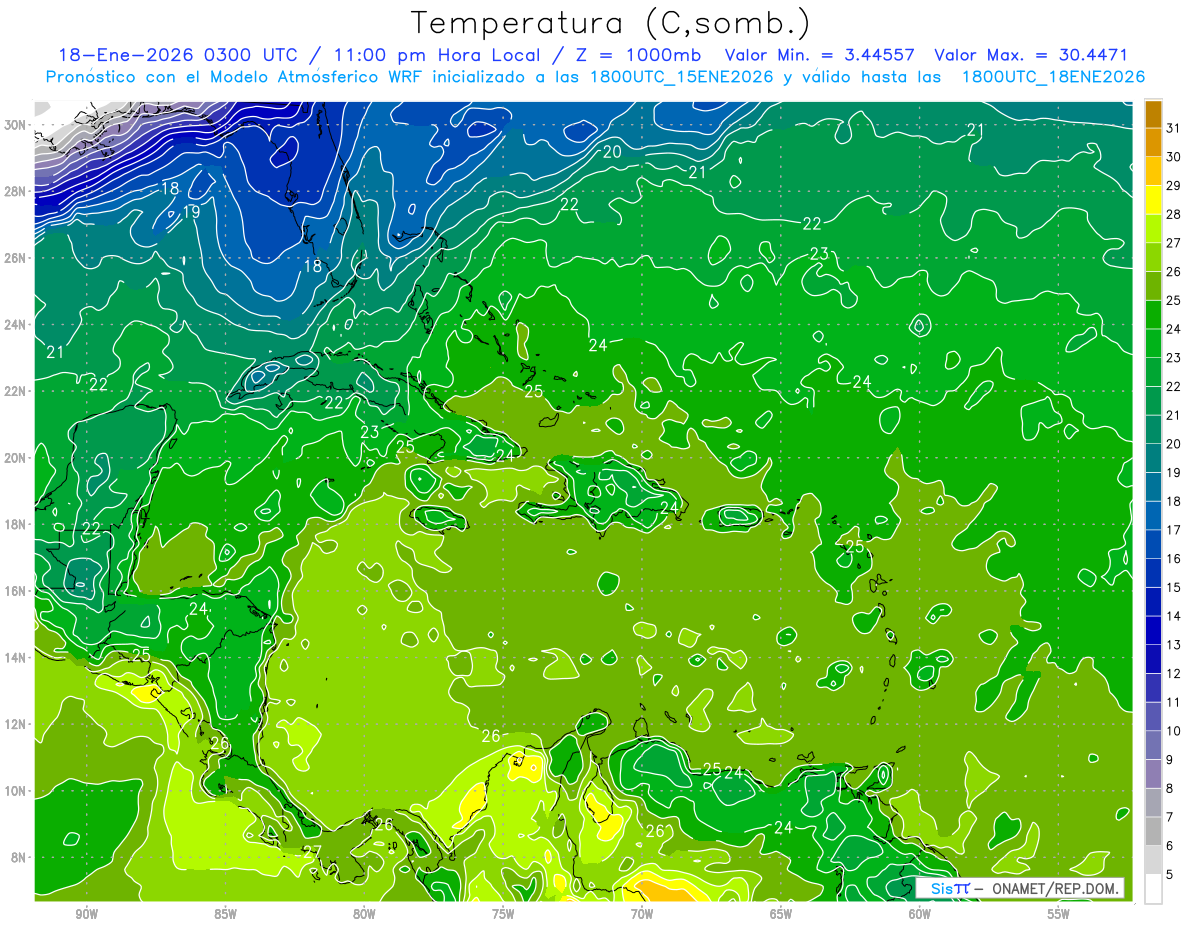Click the lime legend swatch between 26 and 27
The width and height of the screenshot is (1200, 927).
click(x=1153, y=256)
